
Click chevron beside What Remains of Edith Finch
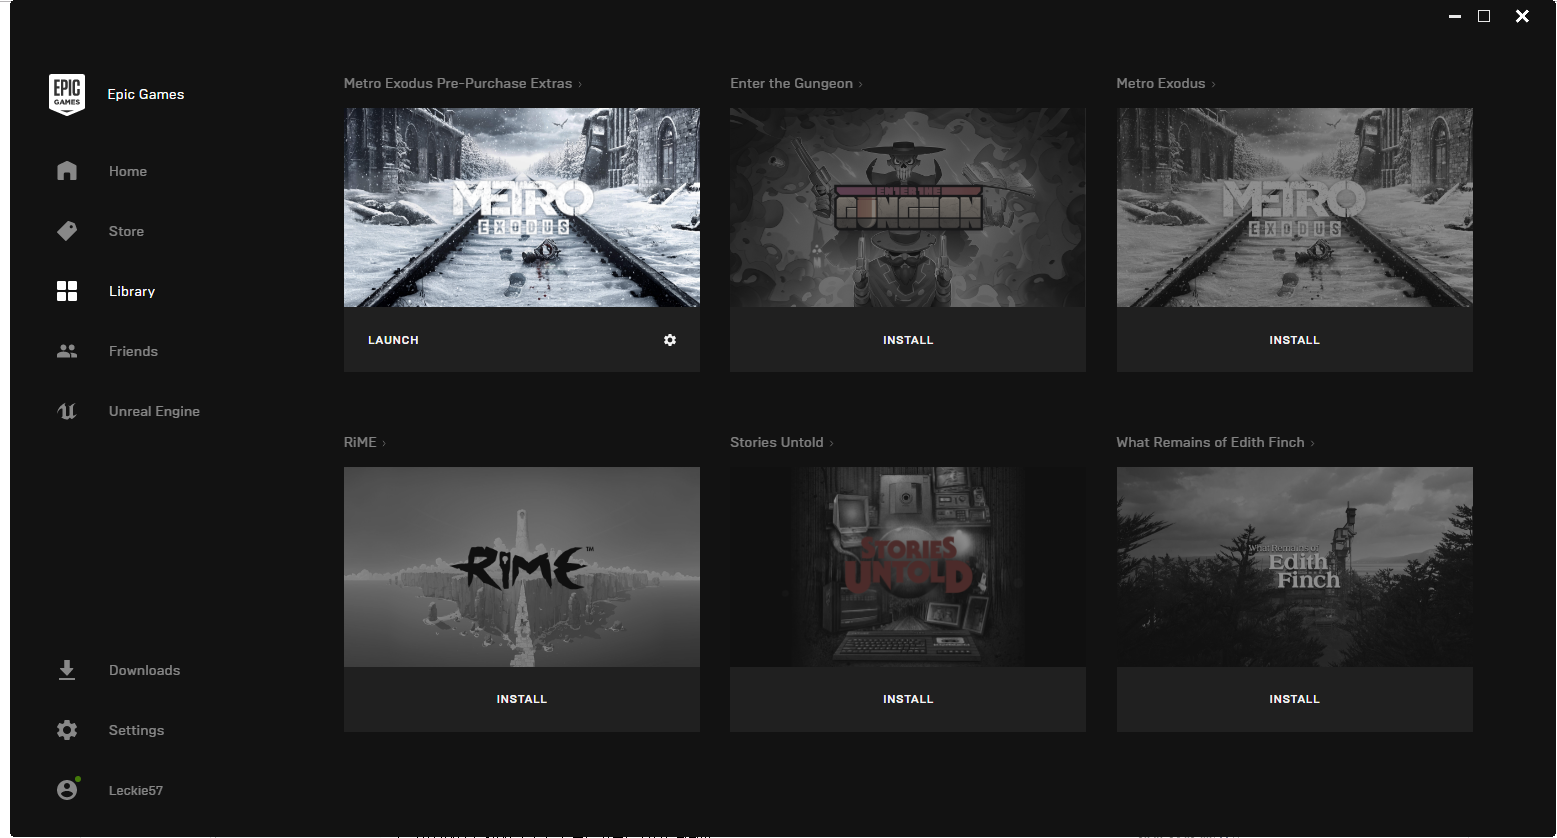point(1312,443)
